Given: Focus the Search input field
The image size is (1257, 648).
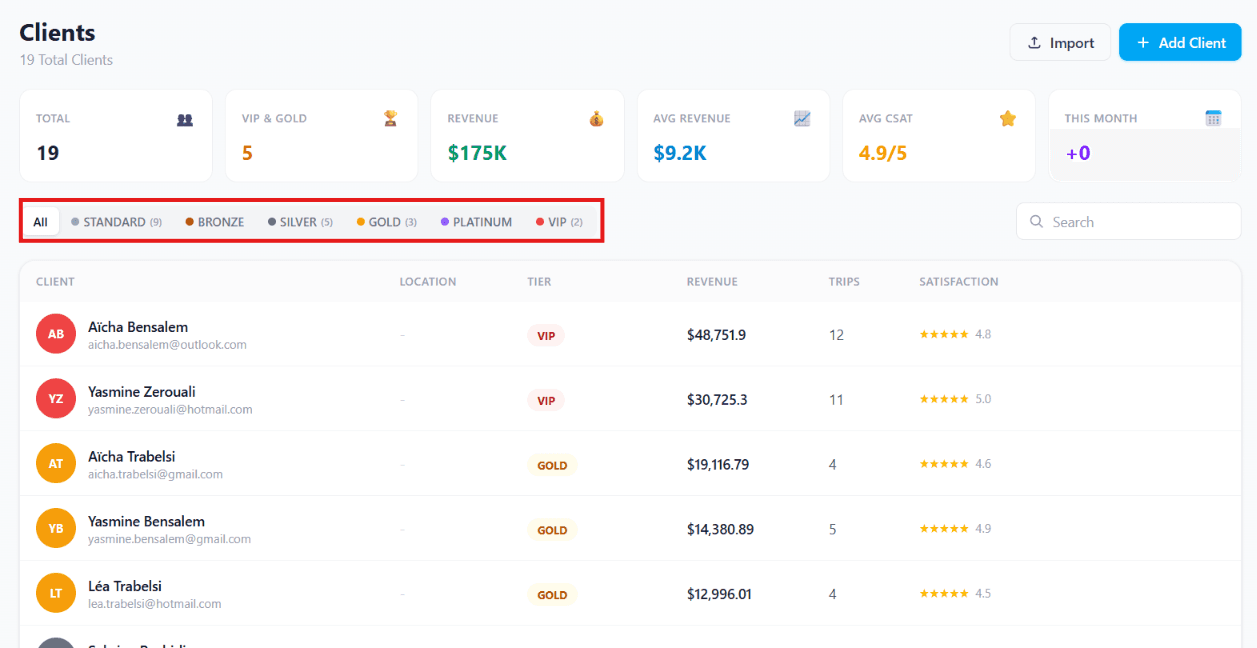Looking at the screenshot, I should click(x=1129, y=222).
